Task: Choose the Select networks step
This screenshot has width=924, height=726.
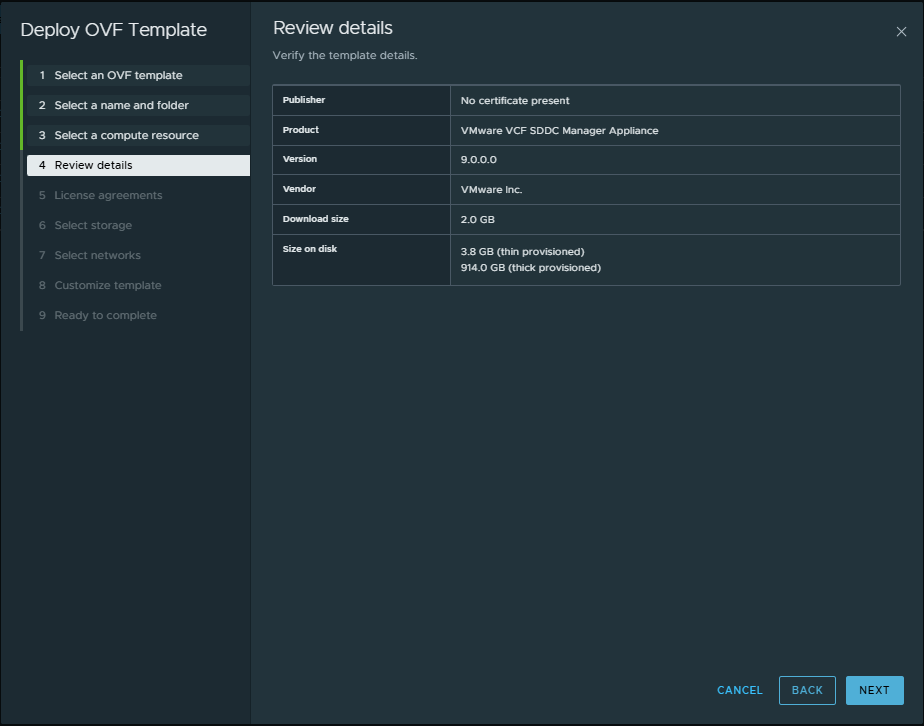Action: [97, 256]
